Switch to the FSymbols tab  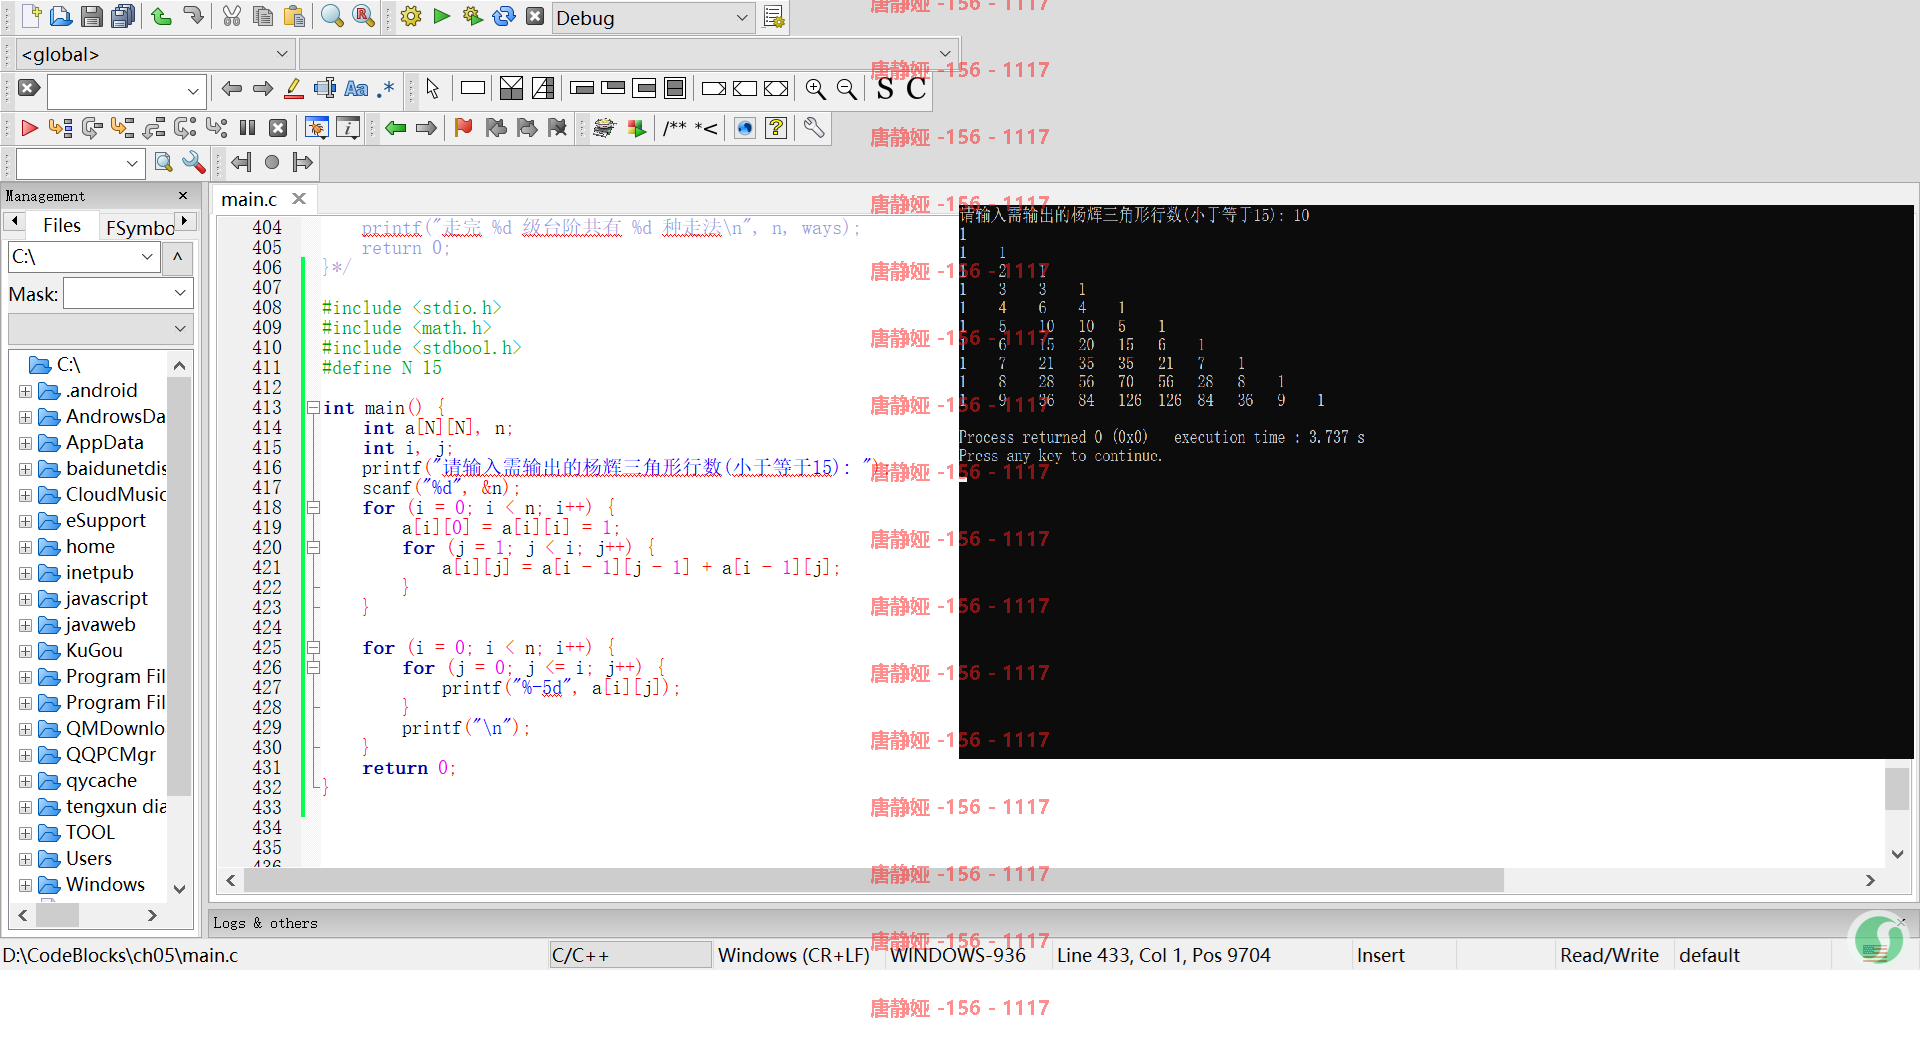[x=140, y=228]
